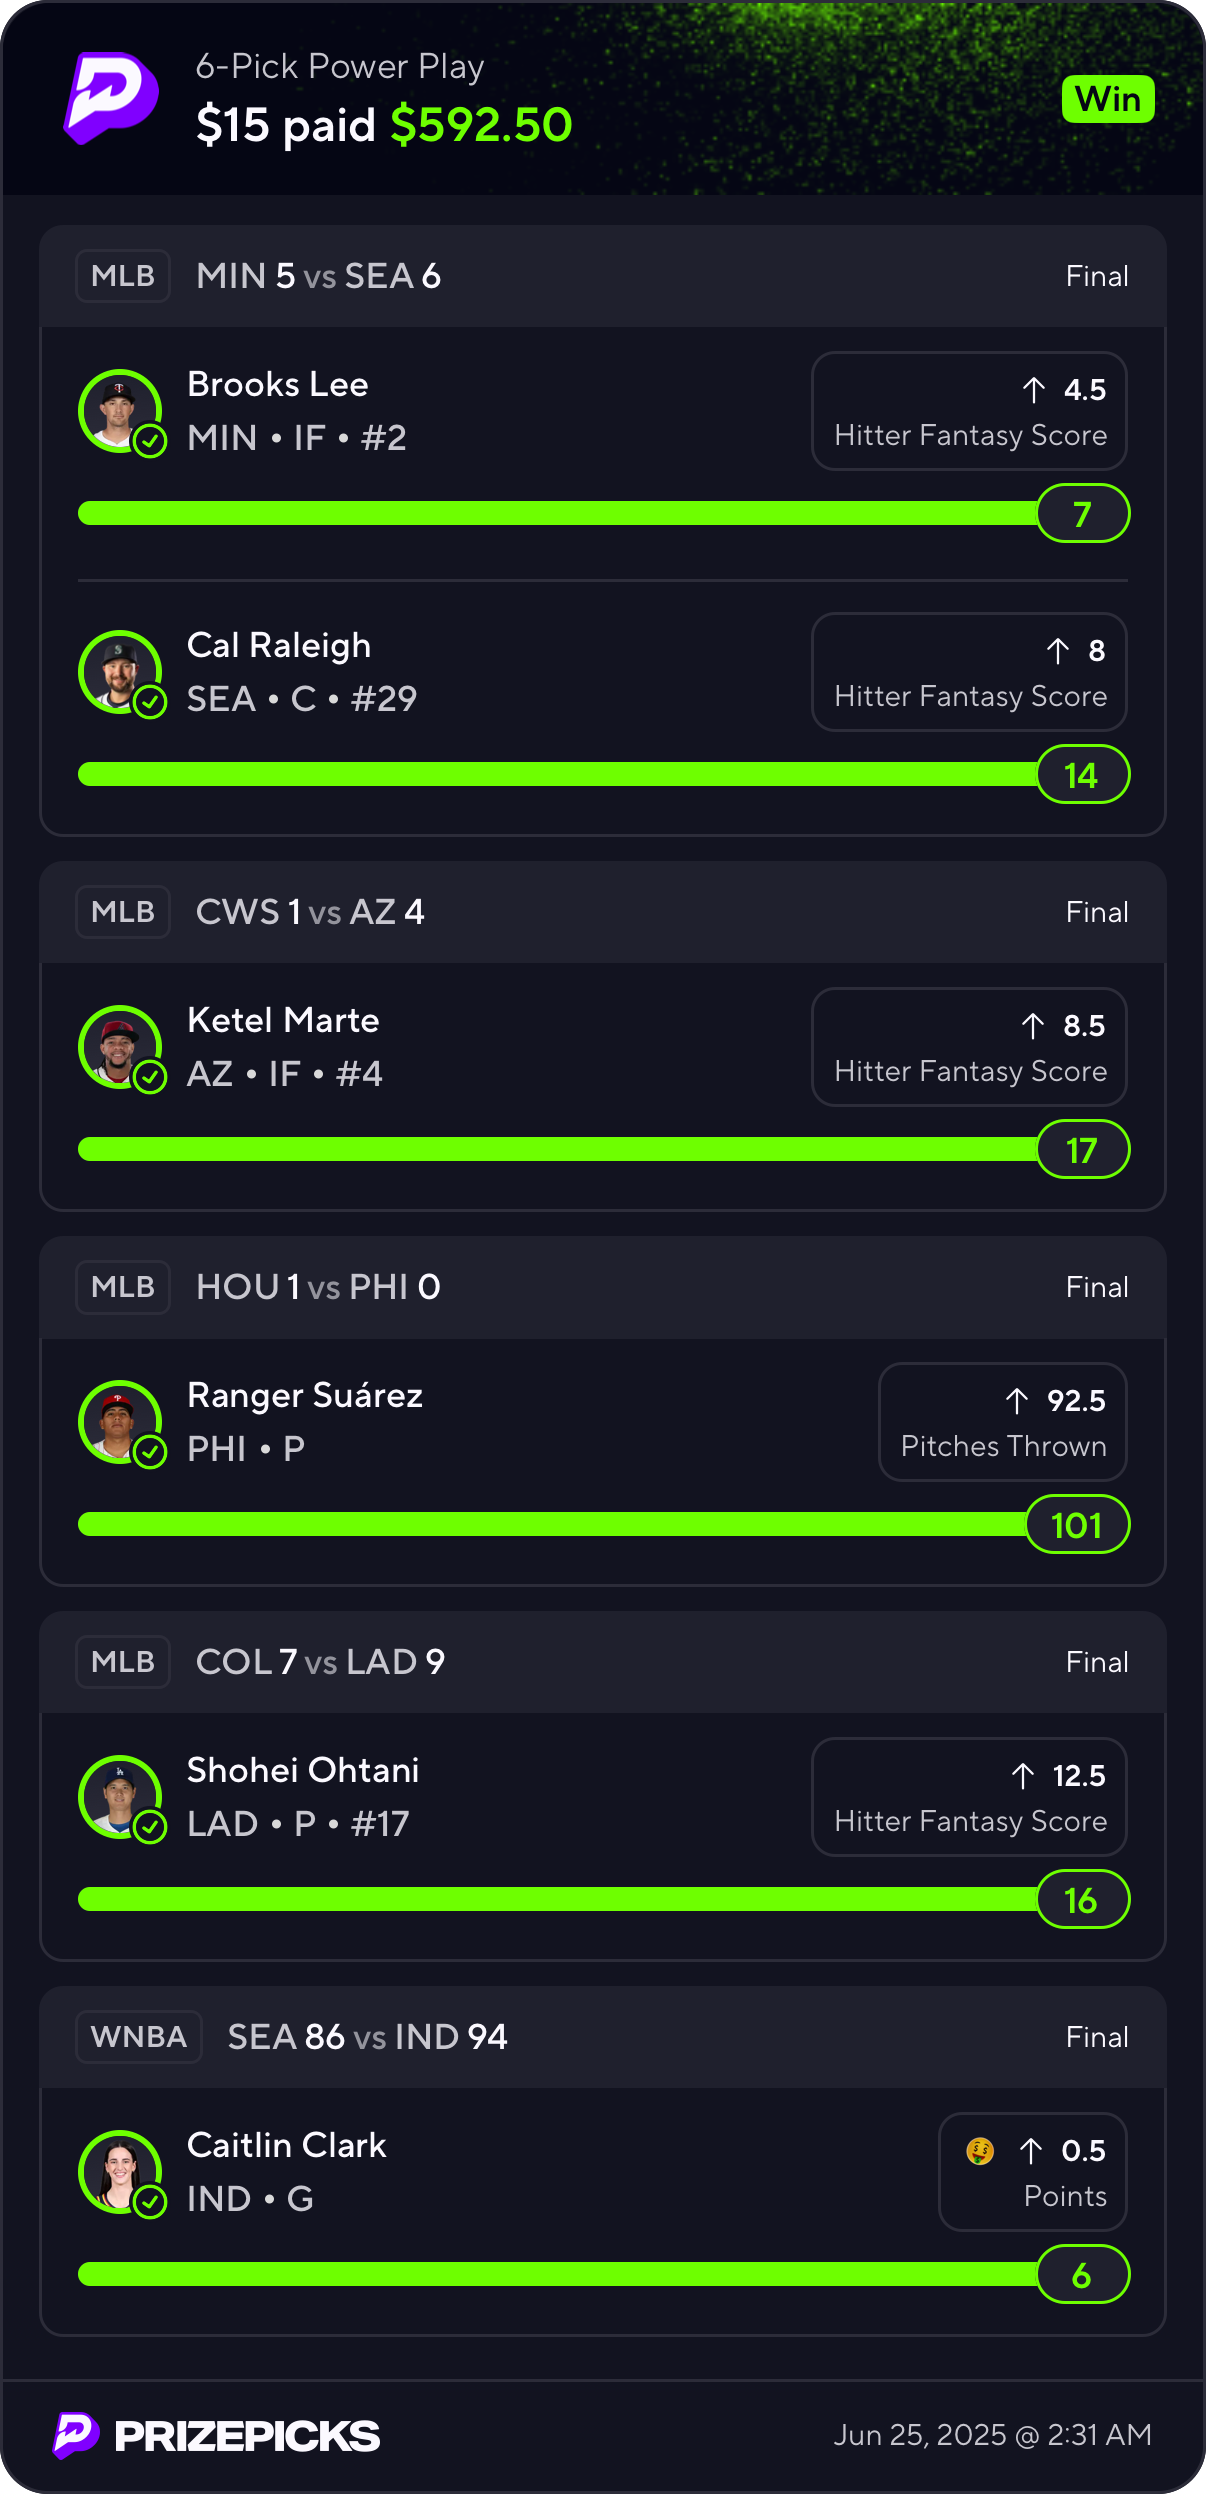The image size is (1206, 2495).
Task: Click the money-face emoji on Caitlin Clark's pick
Action: click(x=980, y=2150)
